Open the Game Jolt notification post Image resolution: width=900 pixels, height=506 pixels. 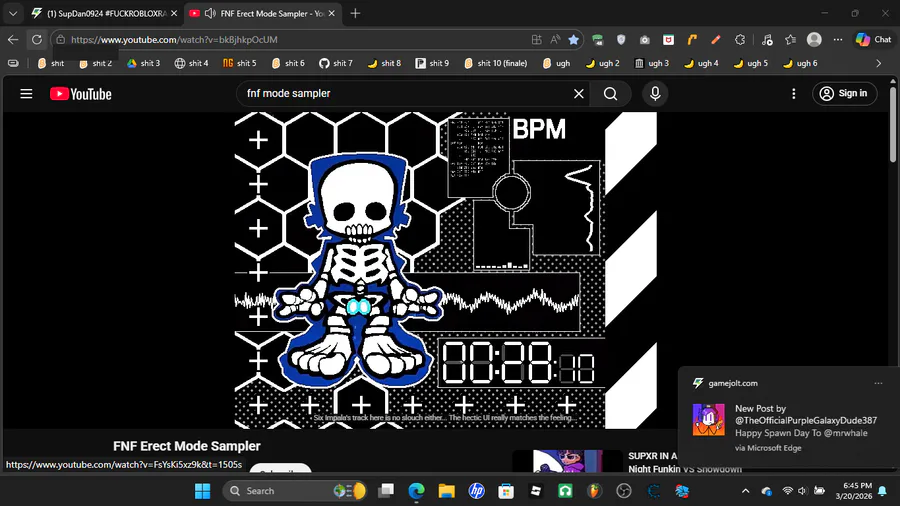[x=788, y=421]
